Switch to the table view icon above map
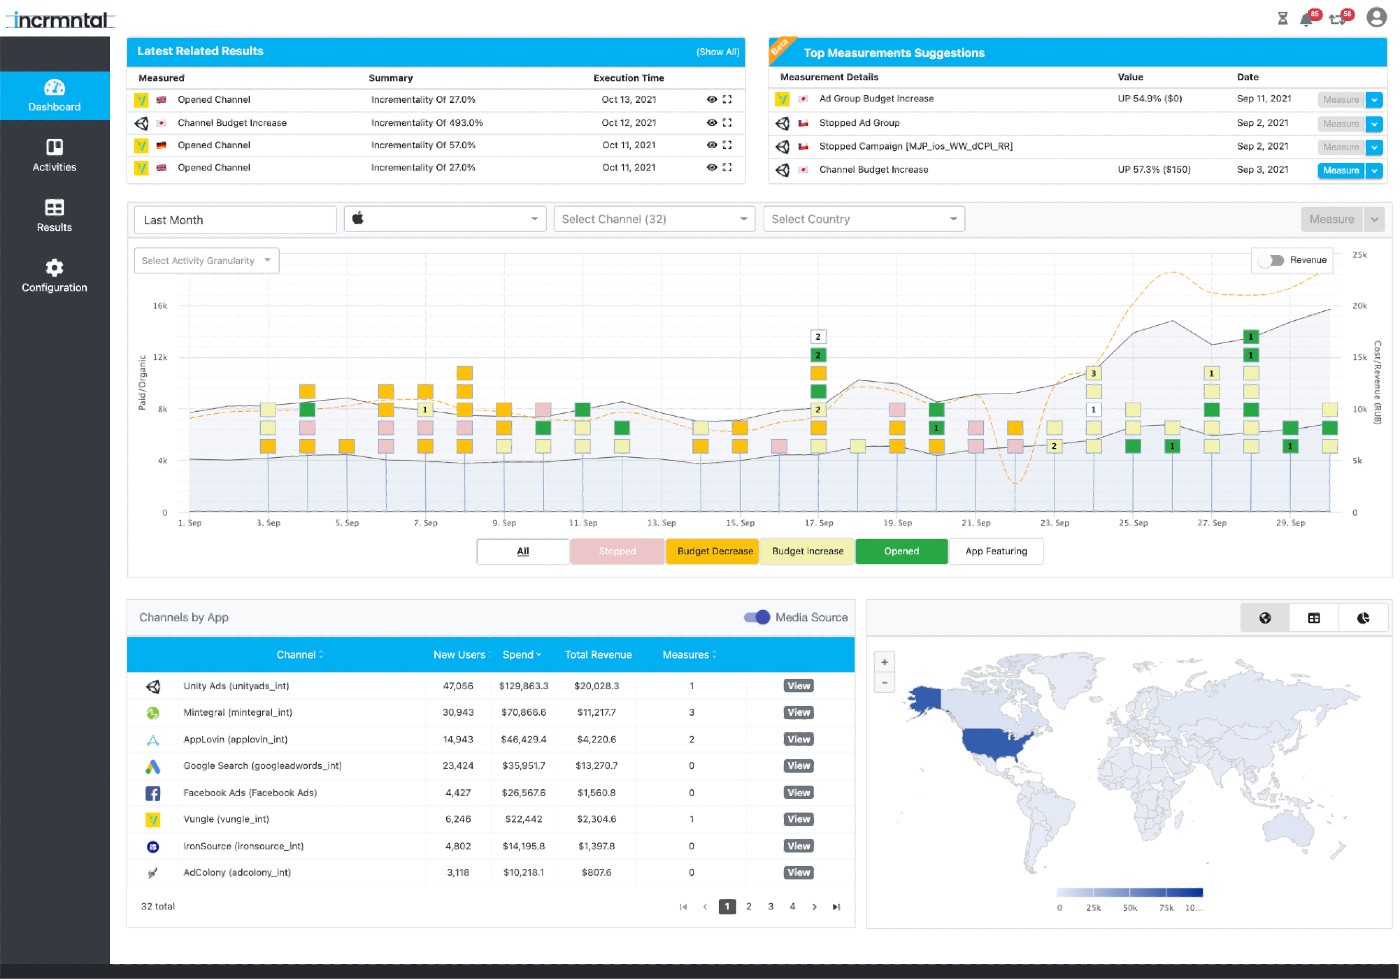Viewport: 1400px width, 980px height. [x=1314, y=618]
